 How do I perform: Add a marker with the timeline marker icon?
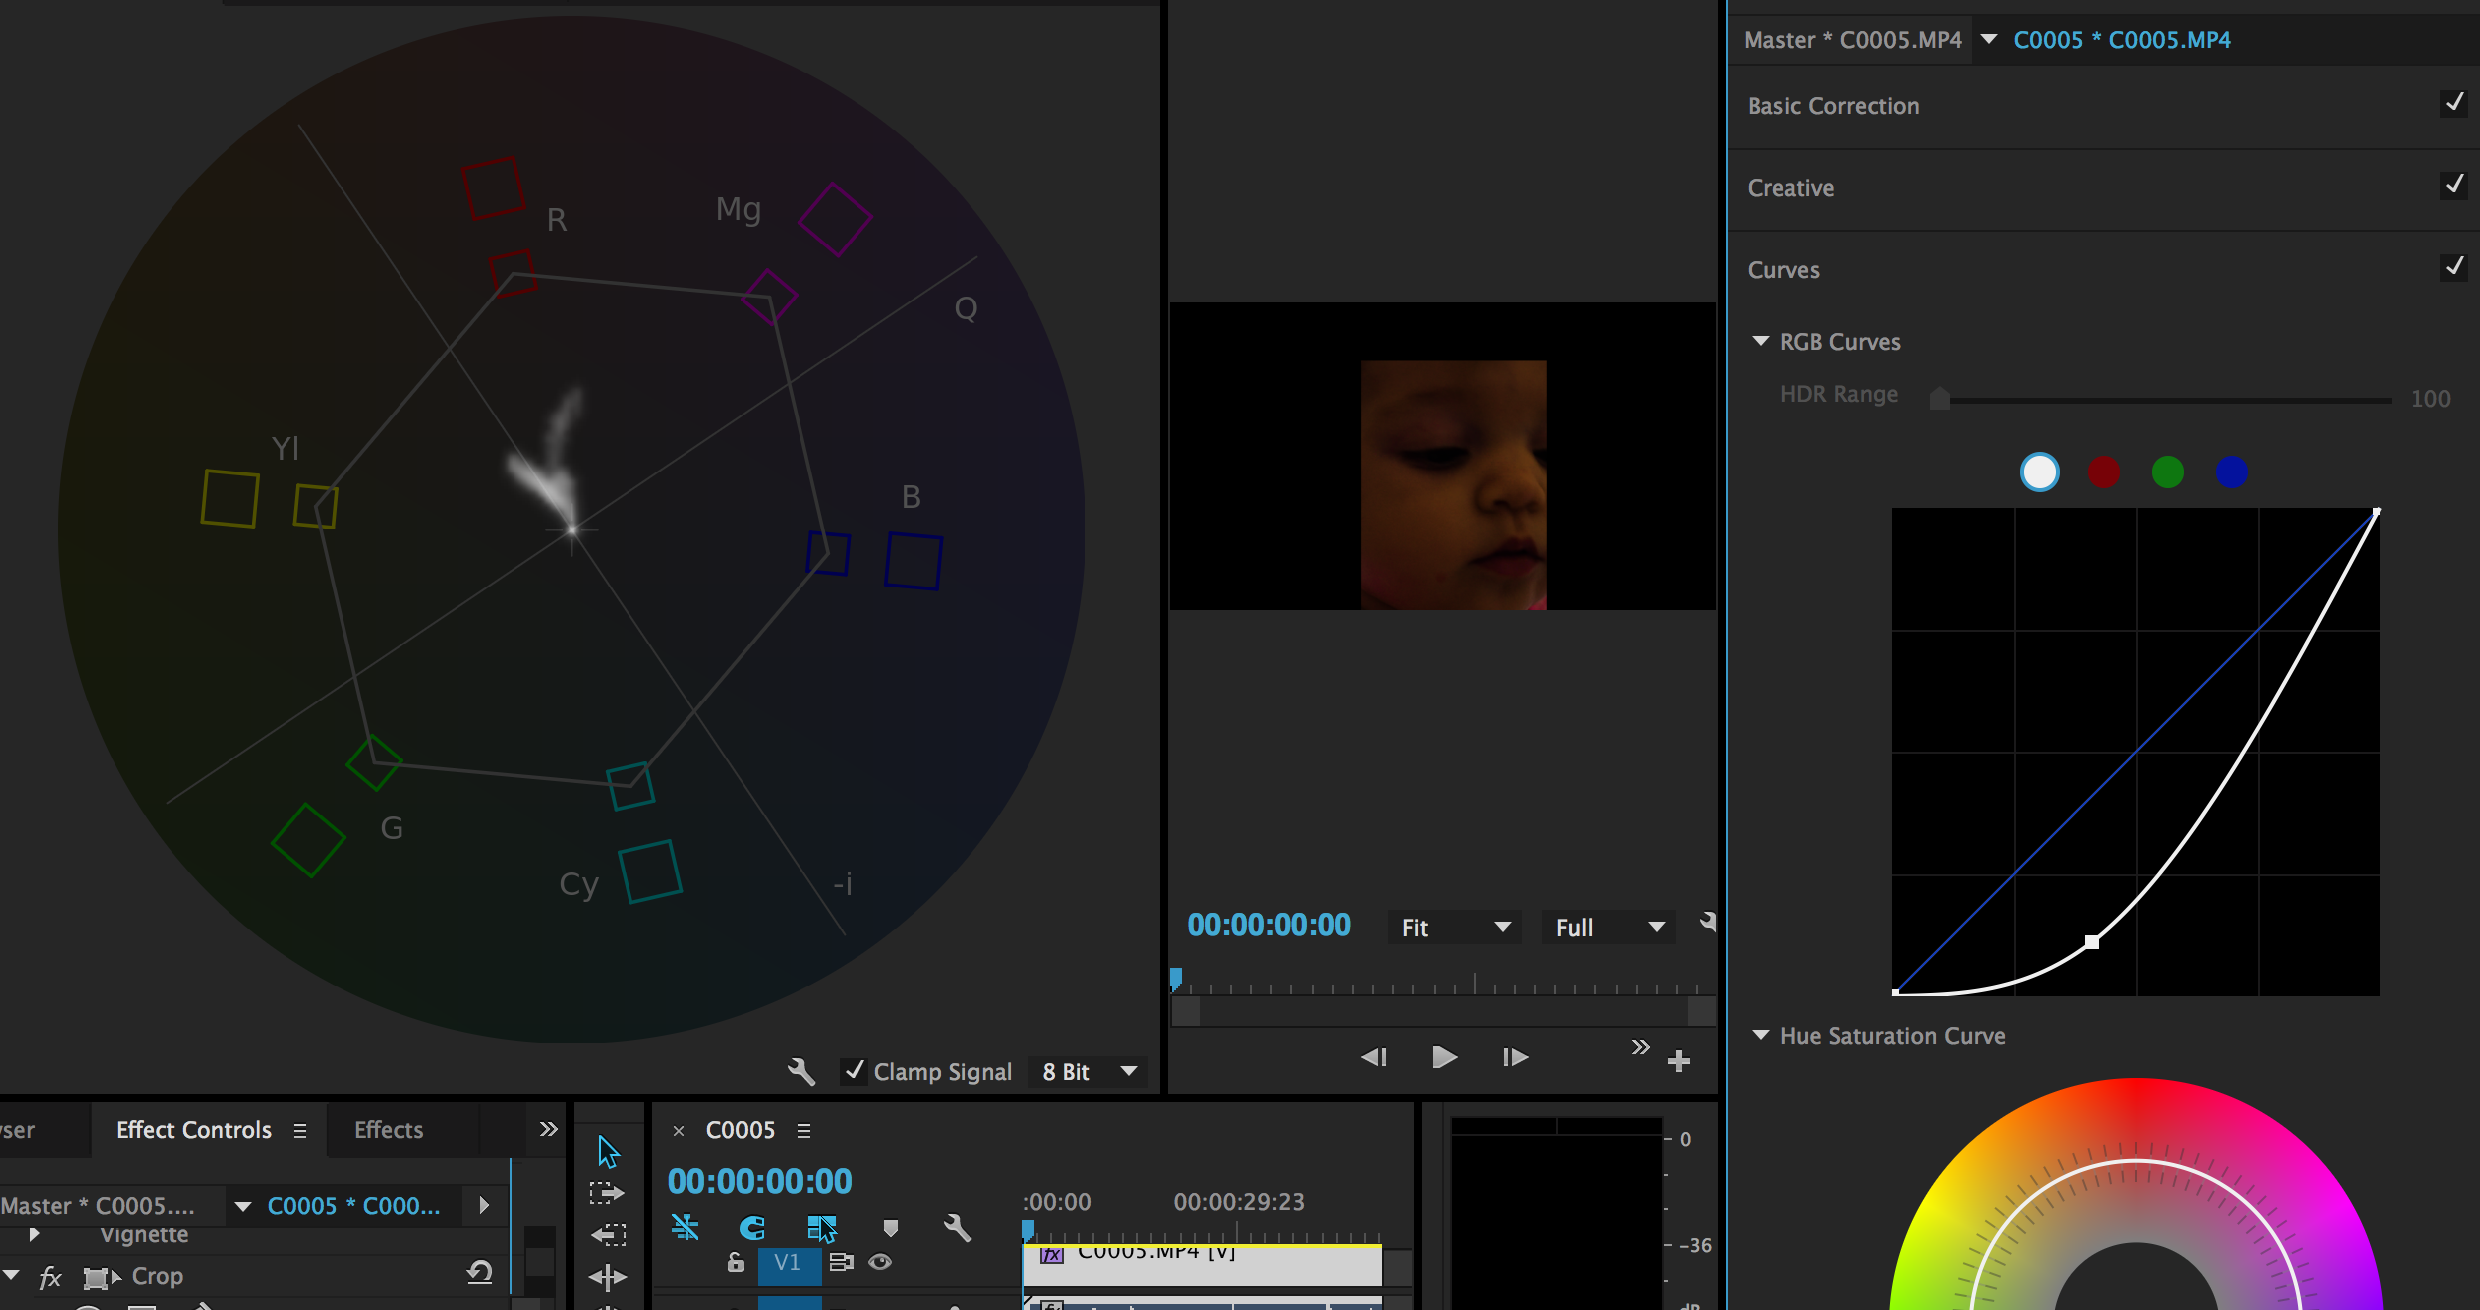click(890, 1227)
